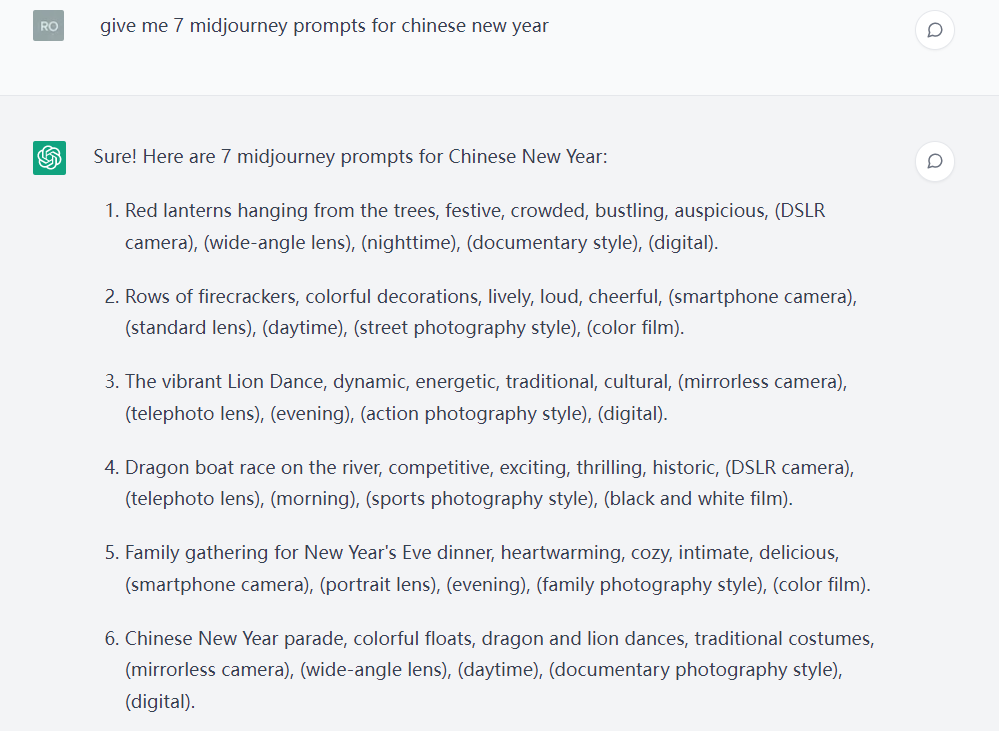Click the final "(digital)." line of item 6
The image size is (999, 731).
coord(160,701)
